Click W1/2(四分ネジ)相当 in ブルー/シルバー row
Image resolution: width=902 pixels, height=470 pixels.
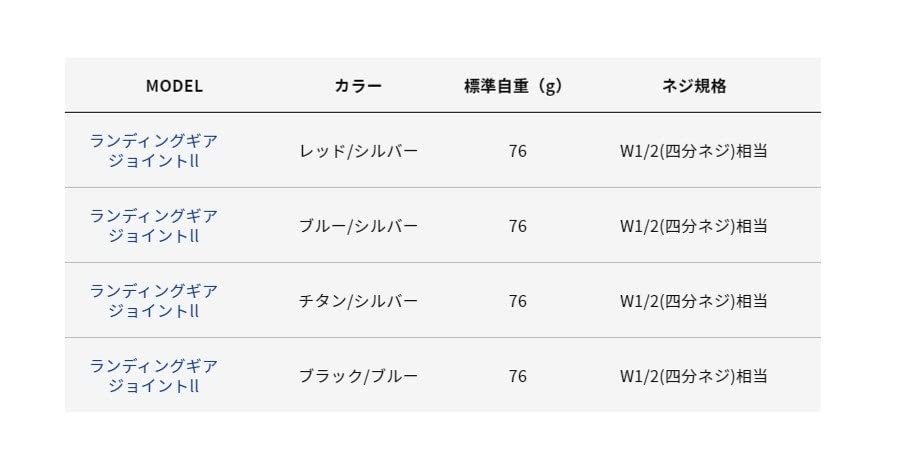694,226
